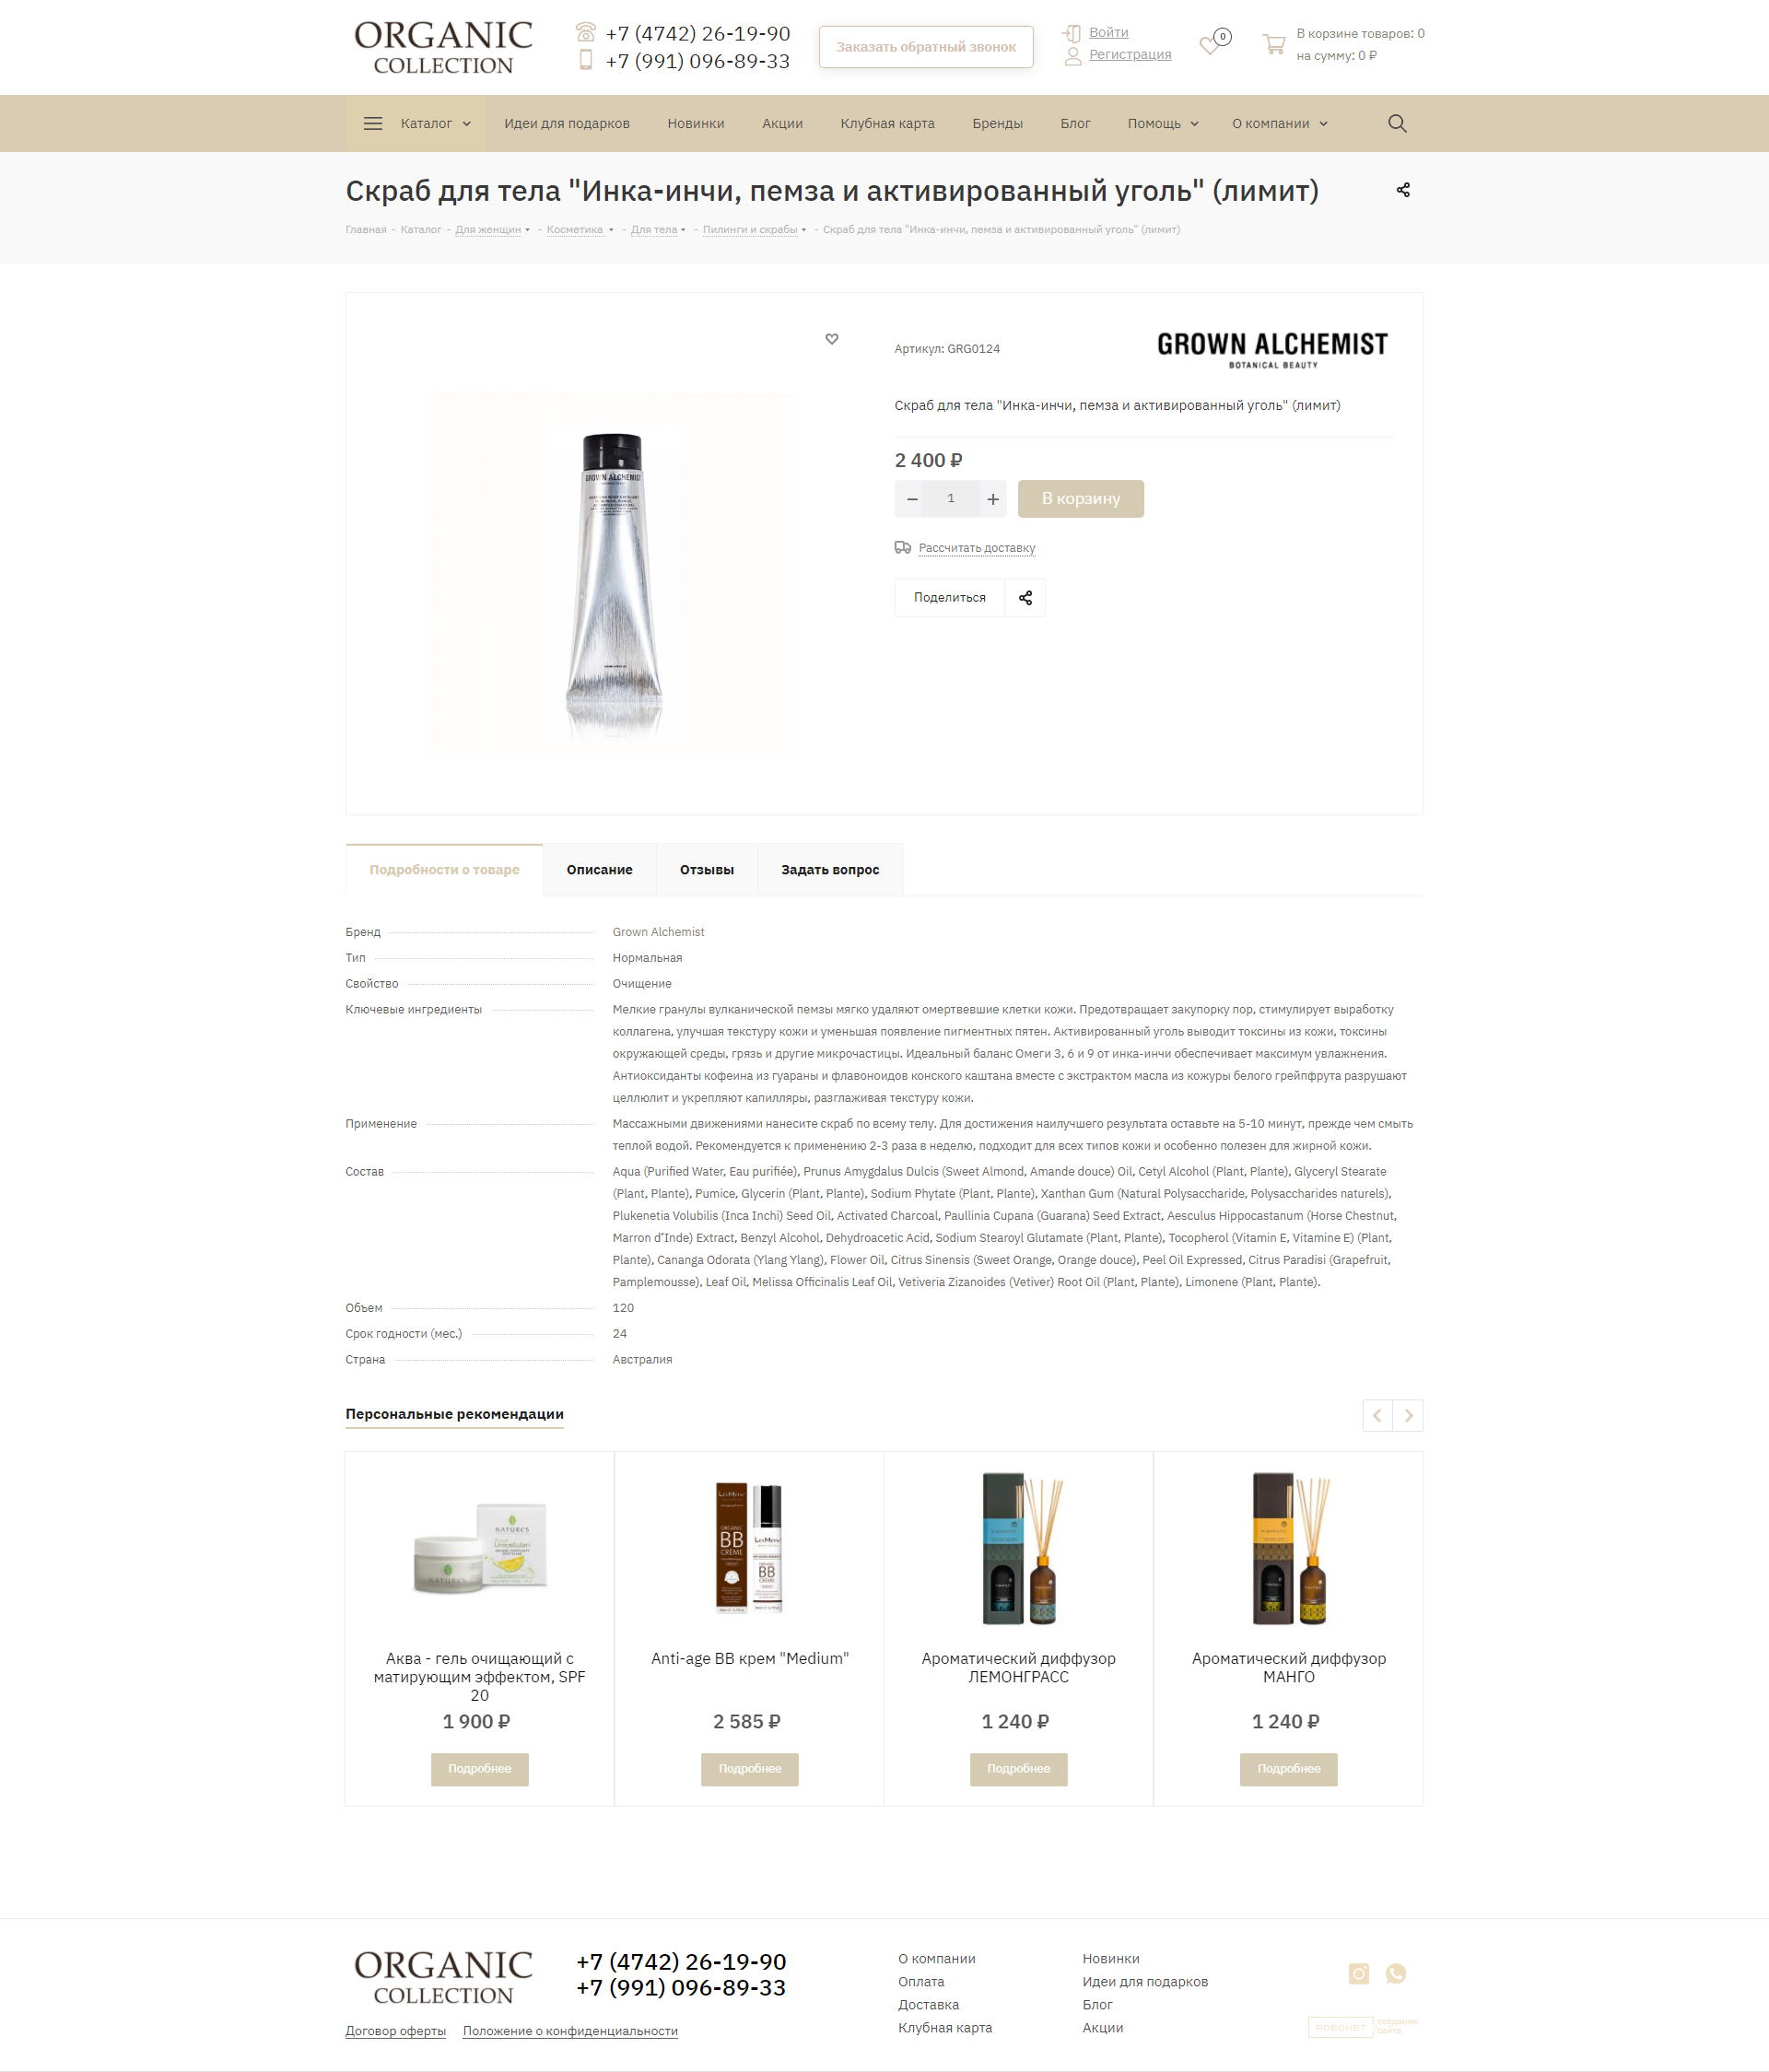
Task: Expand the Помощь dropdown menu
Action: (x=1162, y=124)
